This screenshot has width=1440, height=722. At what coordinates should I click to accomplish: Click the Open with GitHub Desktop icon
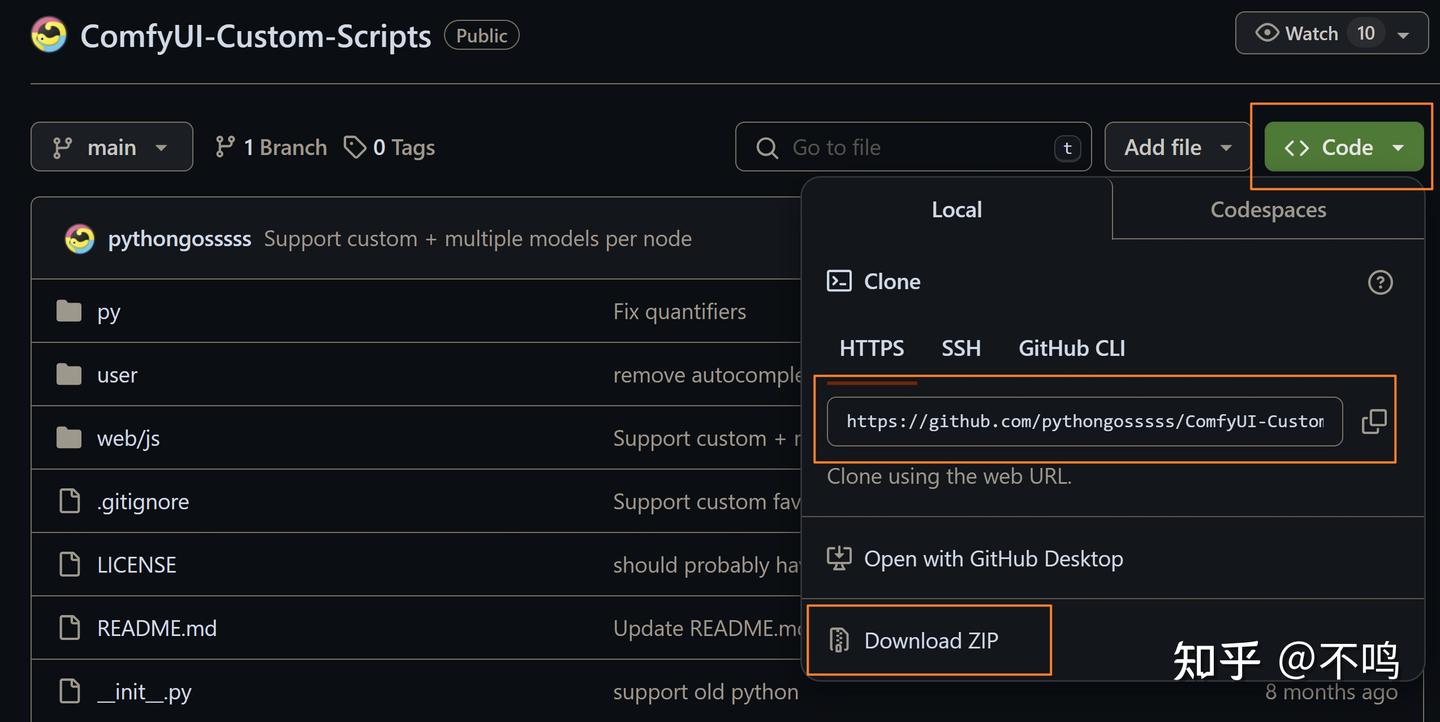click(x=839, y=558)
